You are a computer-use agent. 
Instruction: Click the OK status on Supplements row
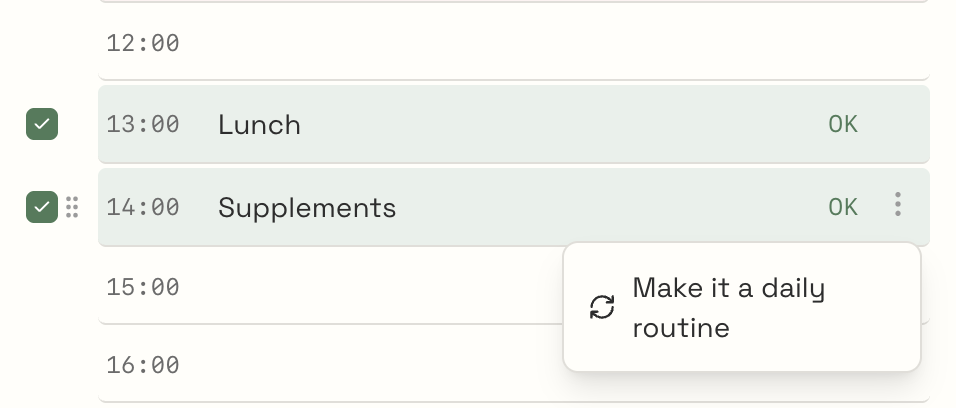(x=842, y=207)
